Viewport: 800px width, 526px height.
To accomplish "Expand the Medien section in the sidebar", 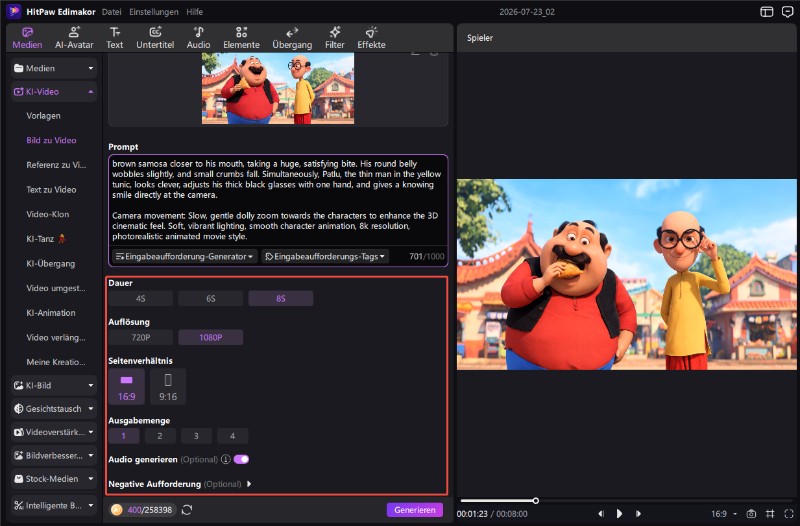I will point(54,68).
